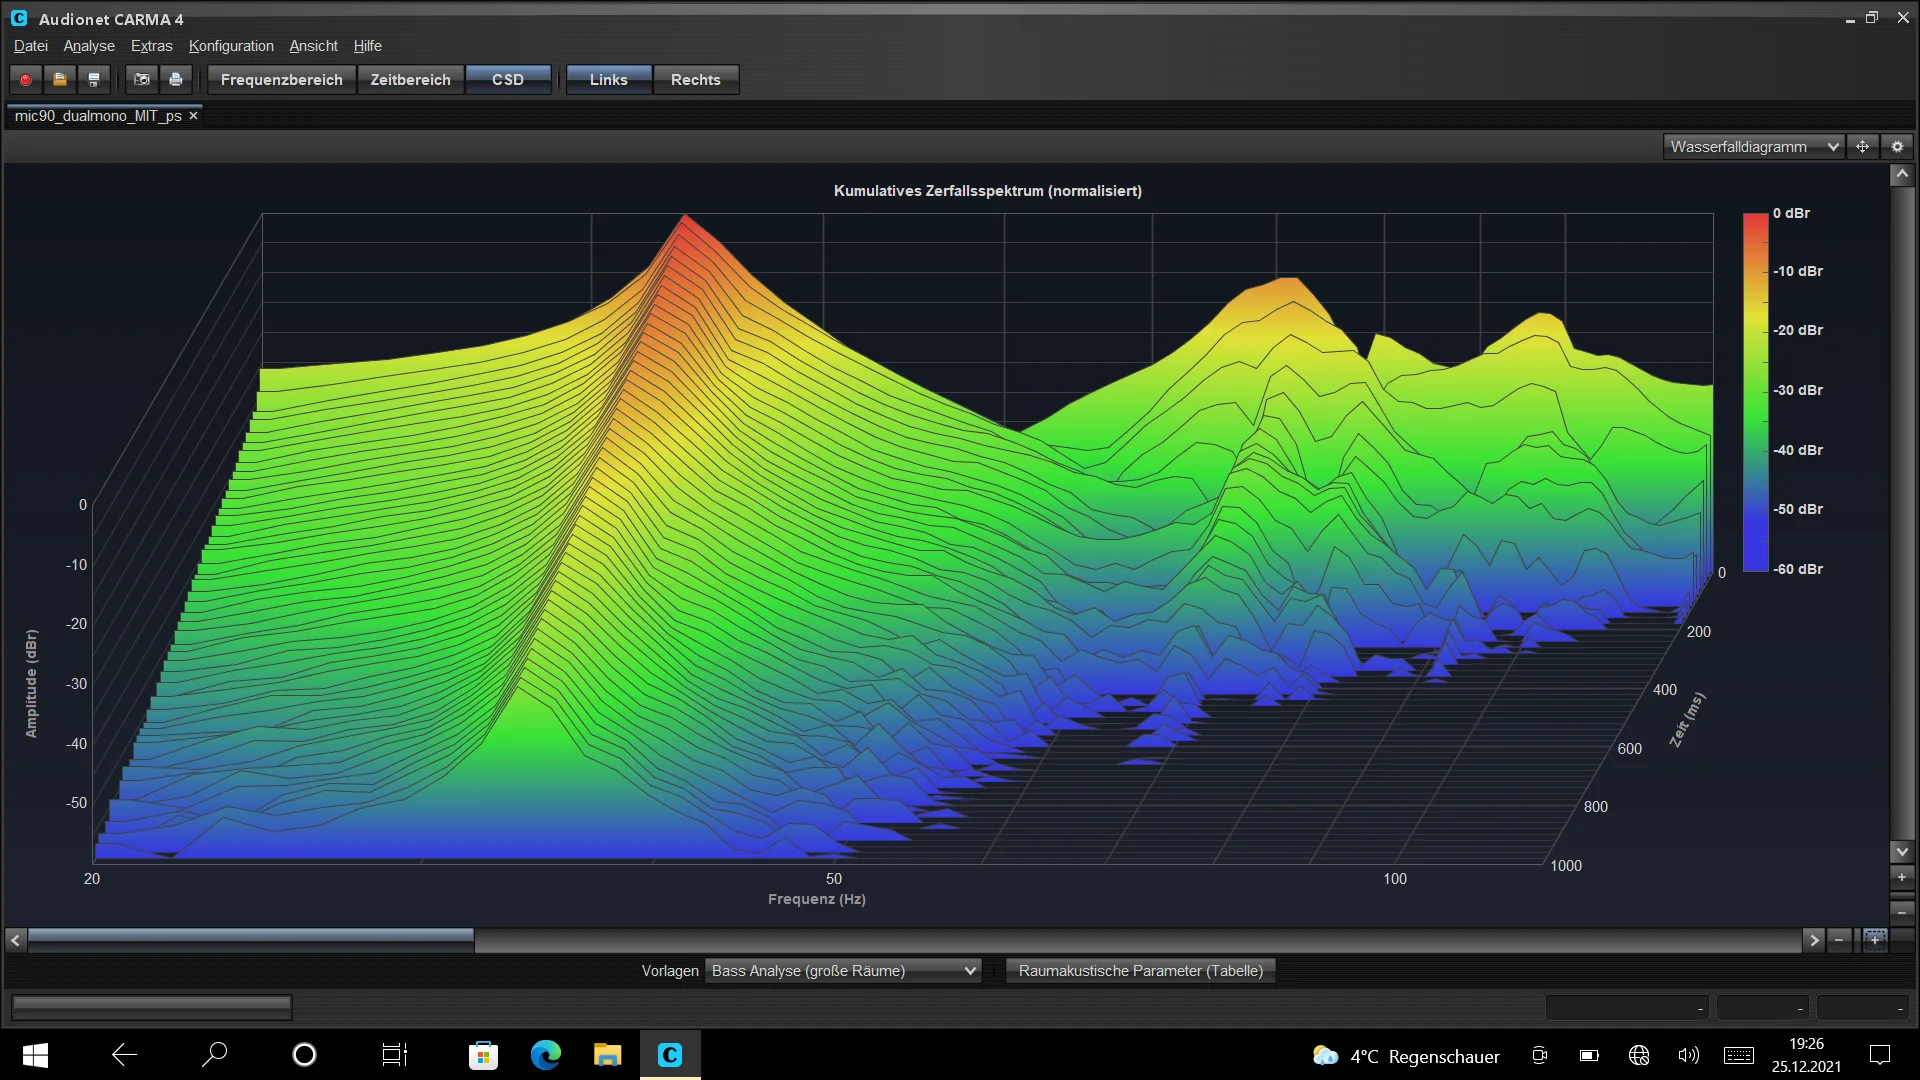Zoom out horizontally with the bottom minus button
This screenshot has height=1080, width=1920.
(x=1839, y=940)
